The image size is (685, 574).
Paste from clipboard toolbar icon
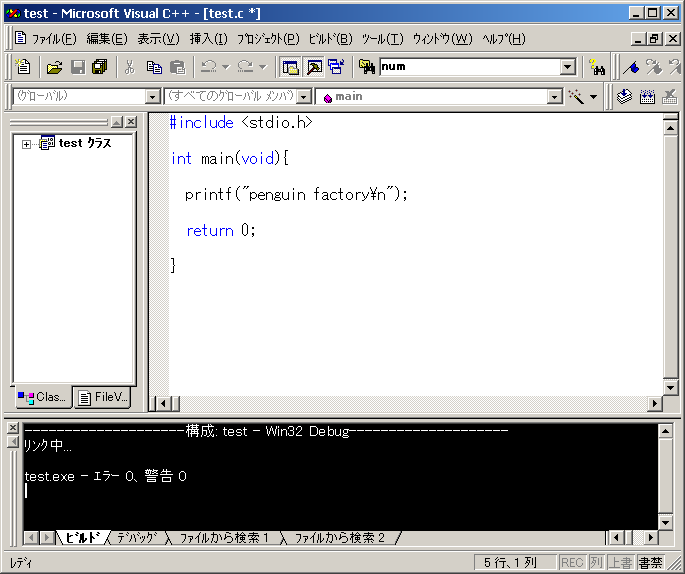[177, 67]
